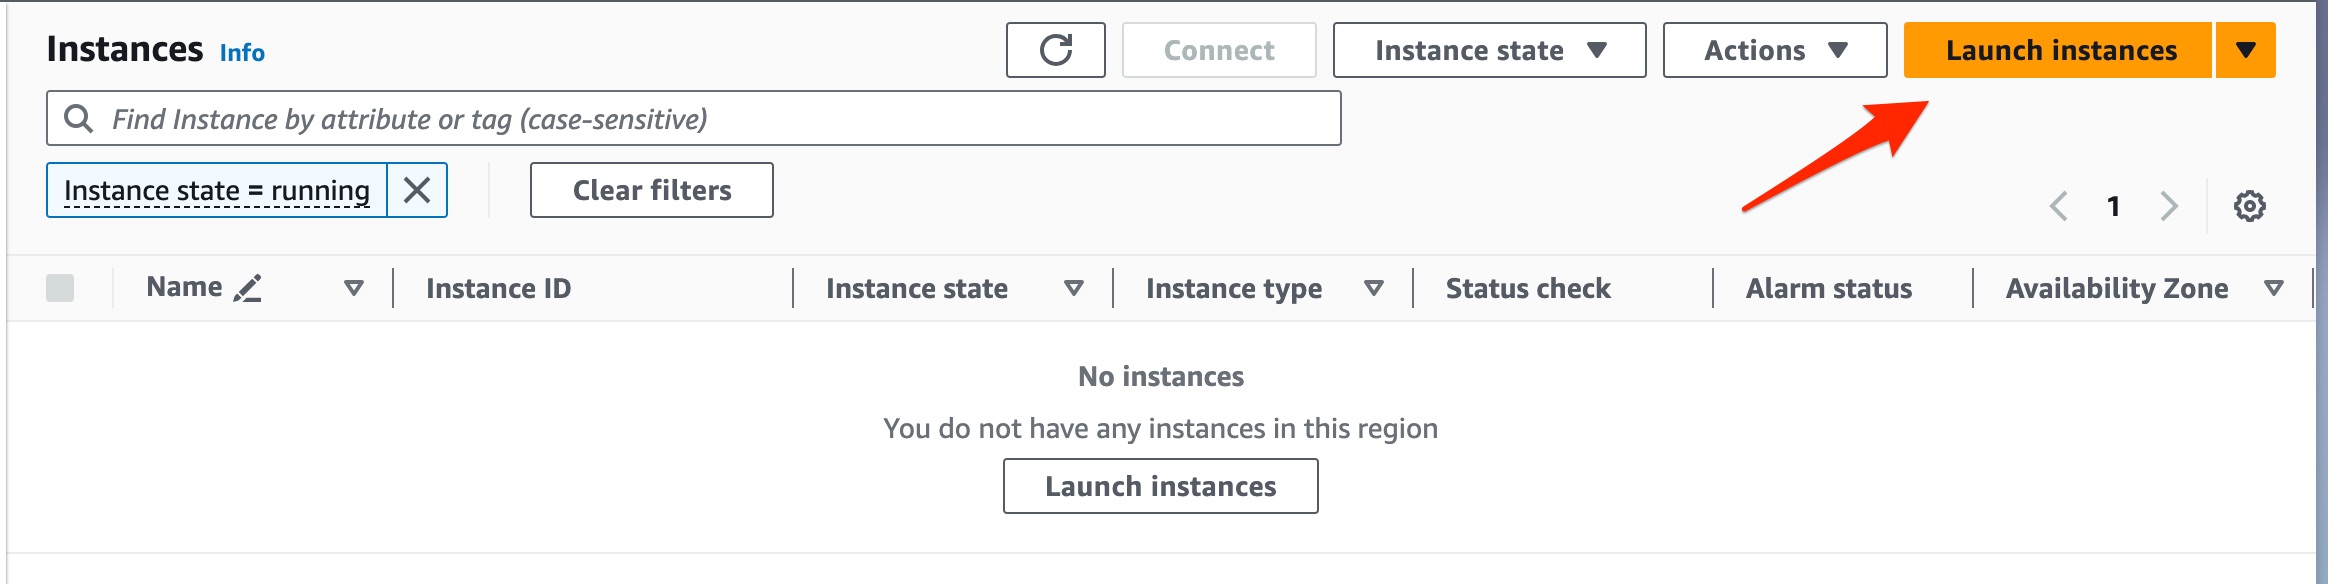Click the refresh instances icon button
The image size is (2328, 584).
click(1055, 50)
